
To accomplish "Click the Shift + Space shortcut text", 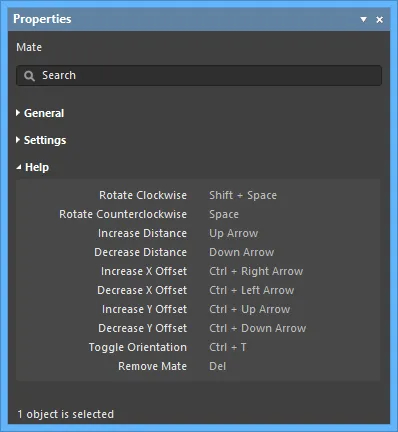I will tap(243, 195).
